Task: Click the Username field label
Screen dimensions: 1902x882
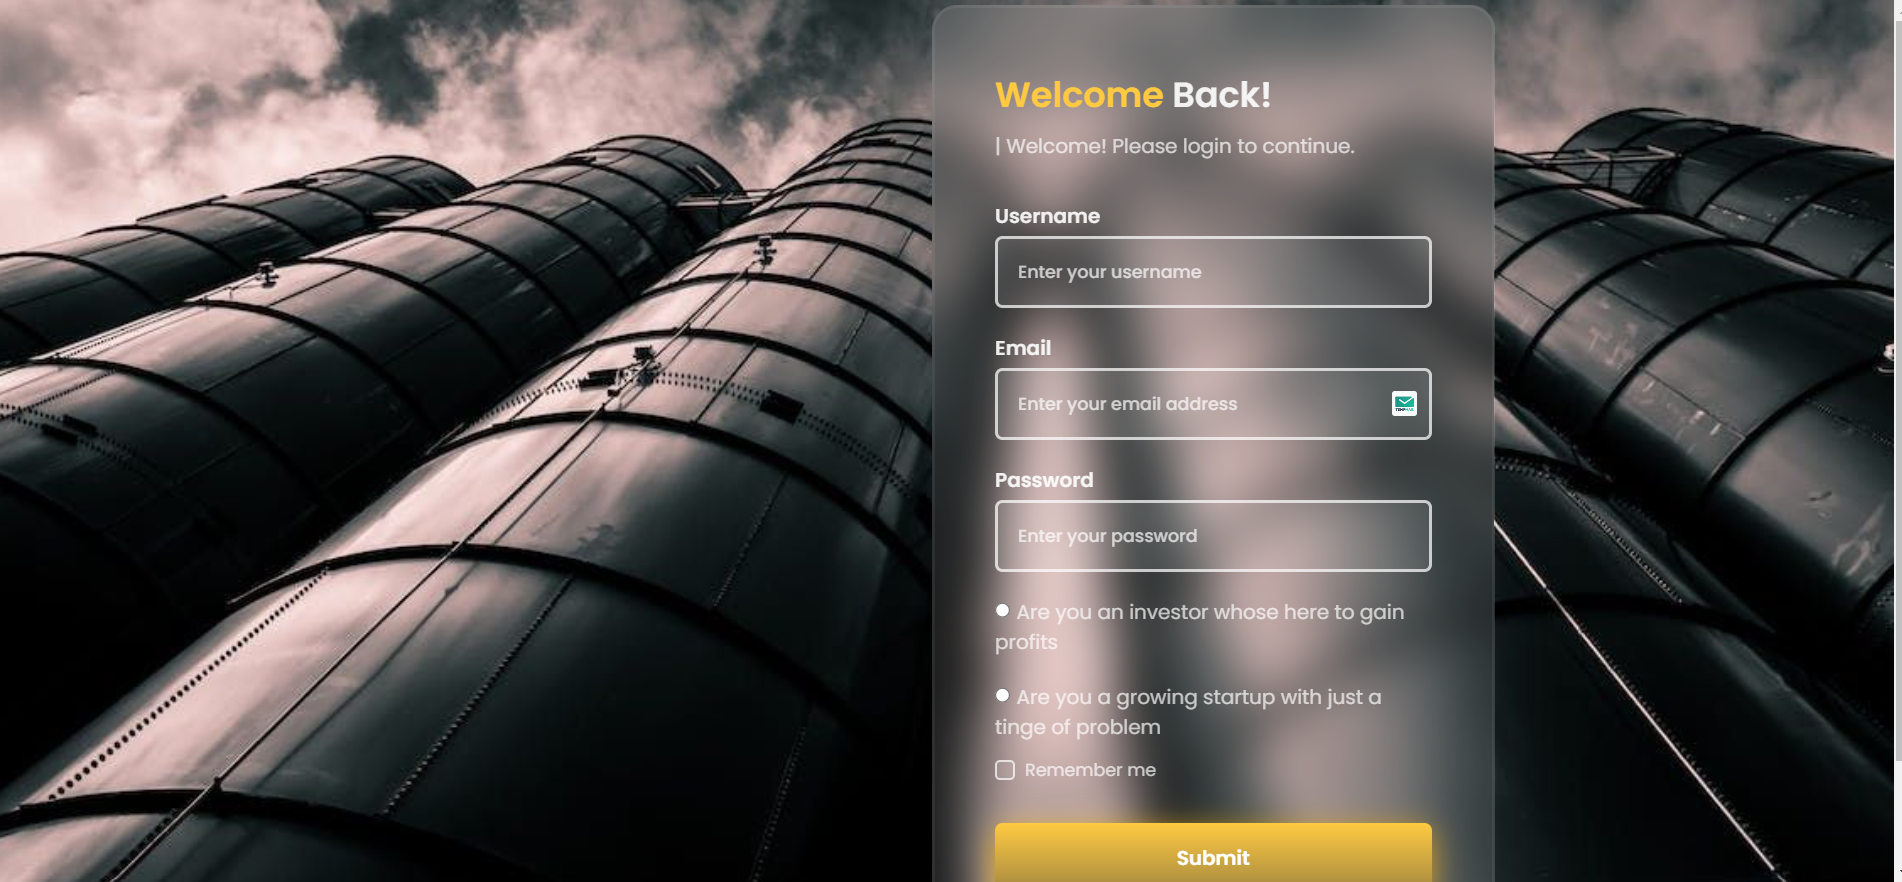Action: [x=1047, y=216]
